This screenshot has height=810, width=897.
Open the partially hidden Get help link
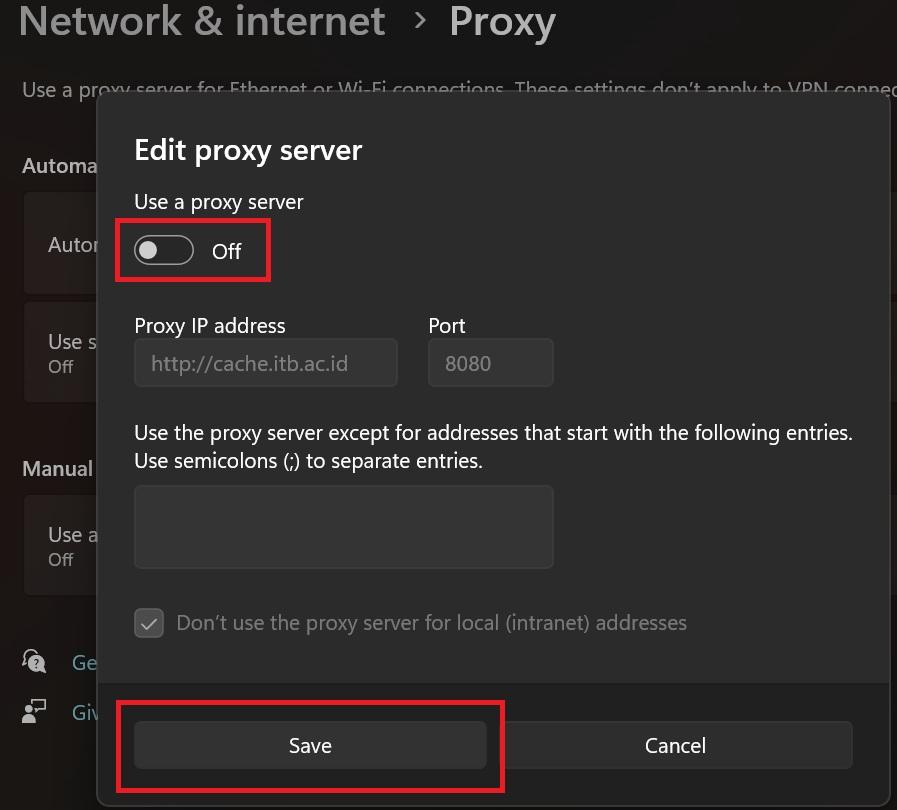point(84,662)
